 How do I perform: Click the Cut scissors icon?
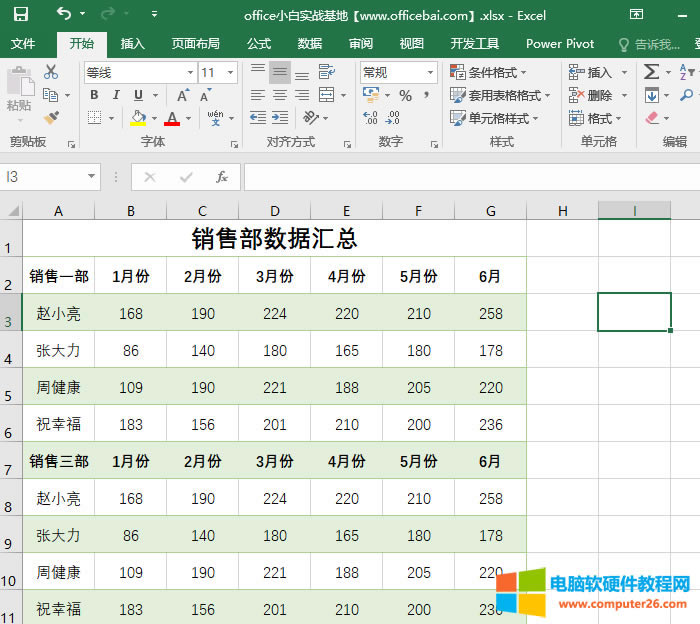51,73
